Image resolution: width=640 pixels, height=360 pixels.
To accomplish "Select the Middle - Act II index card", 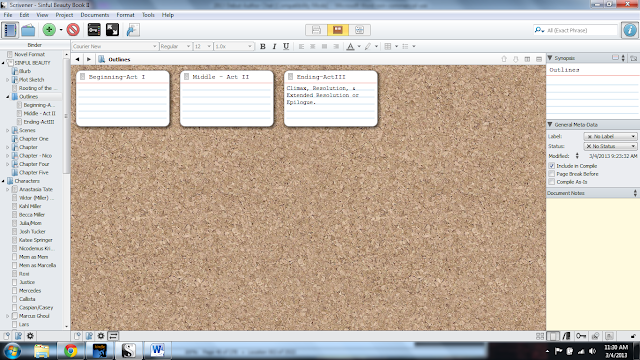I will click(227, 98).
